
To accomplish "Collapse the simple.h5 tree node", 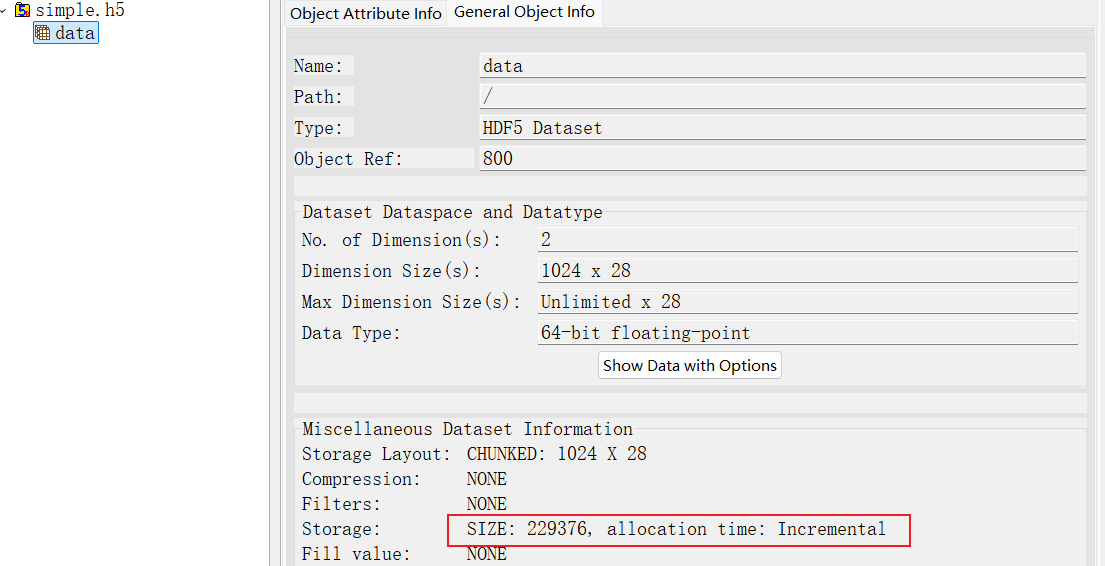I will pos(6,11).
